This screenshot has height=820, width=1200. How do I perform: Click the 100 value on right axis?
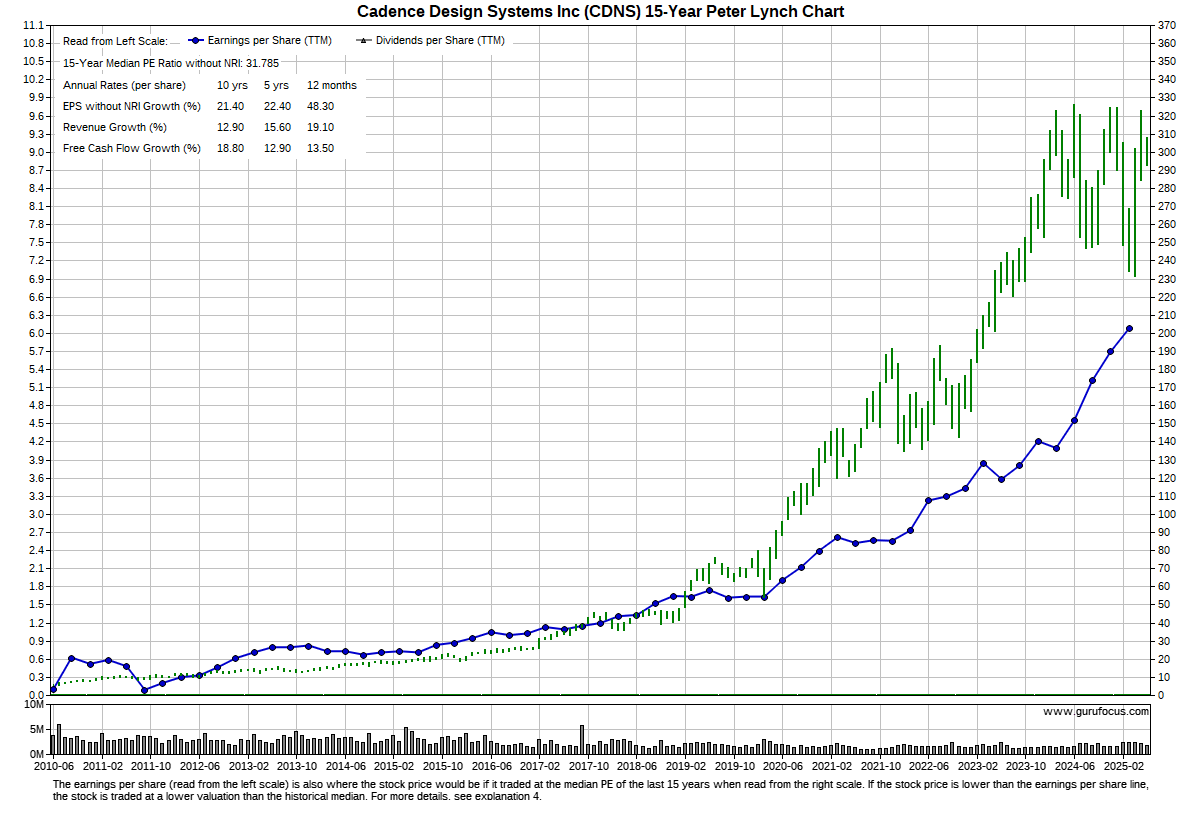[x=1166, y=514]
